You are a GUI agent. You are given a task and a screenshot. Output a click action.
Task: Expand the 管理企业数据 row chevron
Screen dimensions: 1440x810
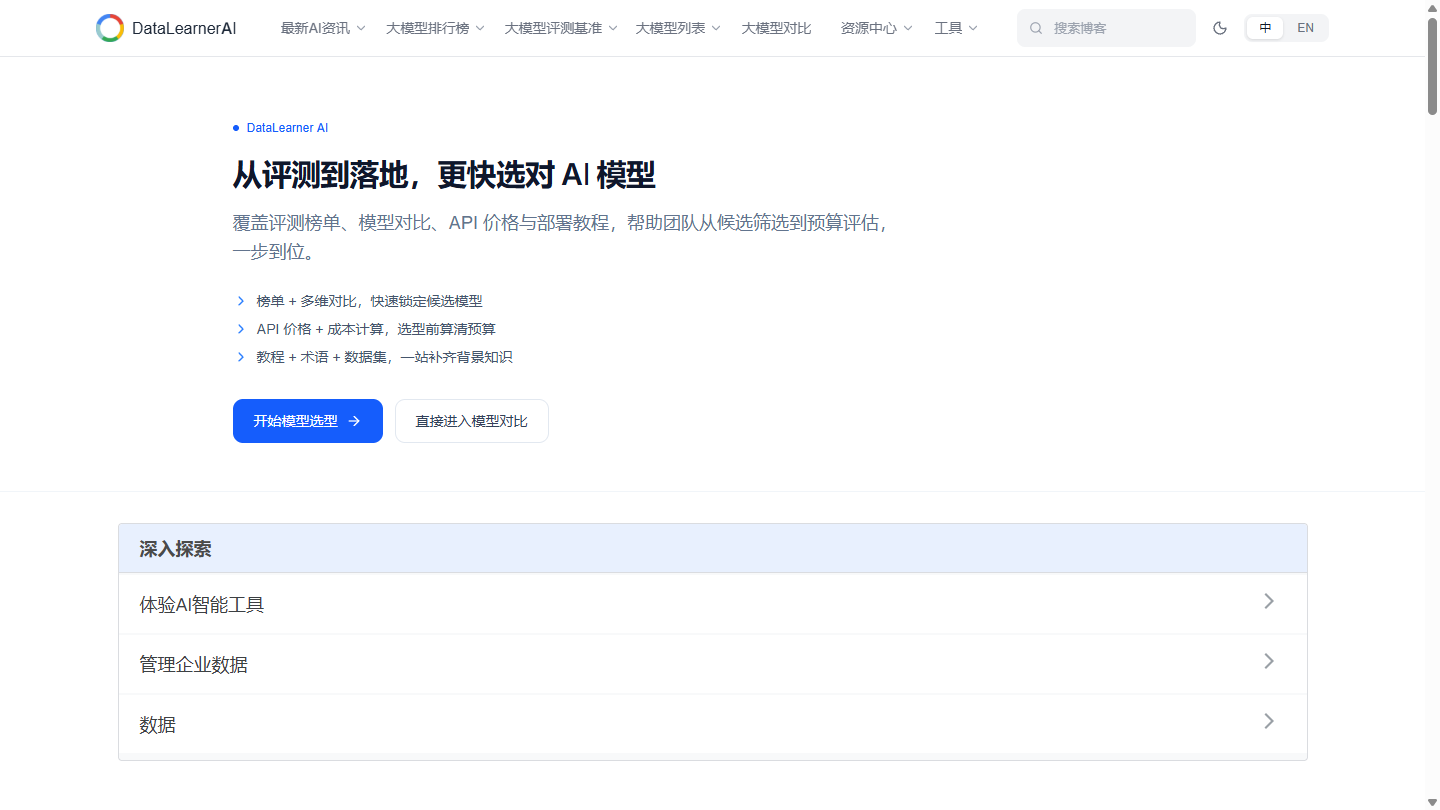pos(1269,661)
